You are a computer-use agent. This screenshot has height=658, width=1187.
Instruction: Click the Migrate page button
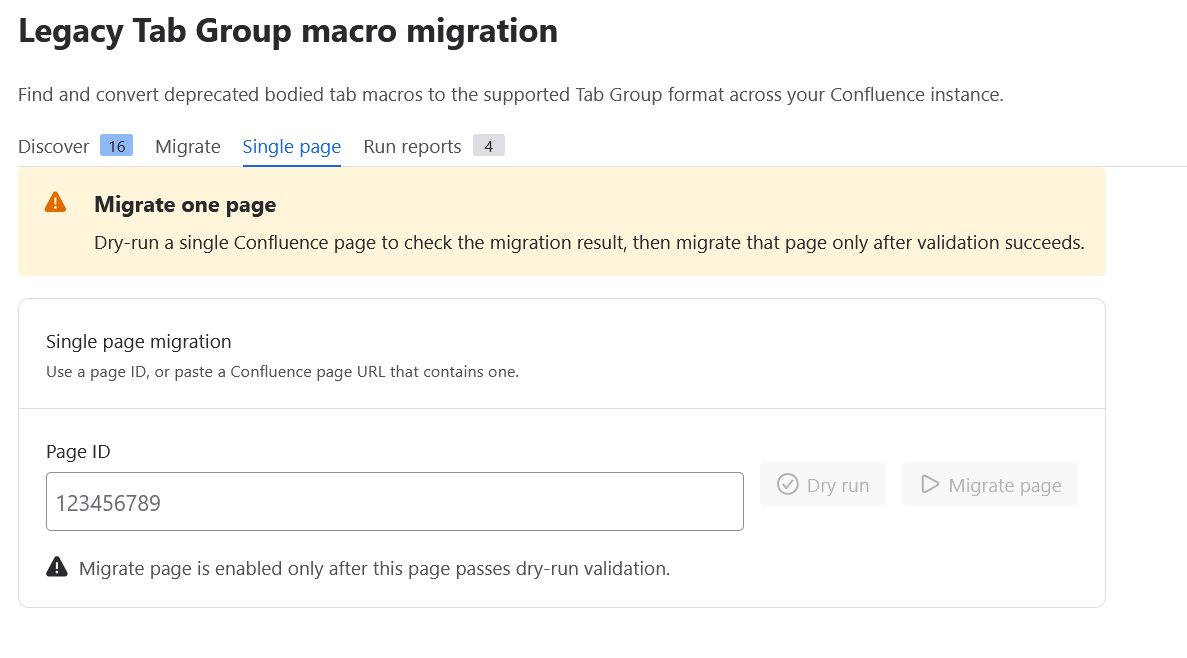pos(990,485)
